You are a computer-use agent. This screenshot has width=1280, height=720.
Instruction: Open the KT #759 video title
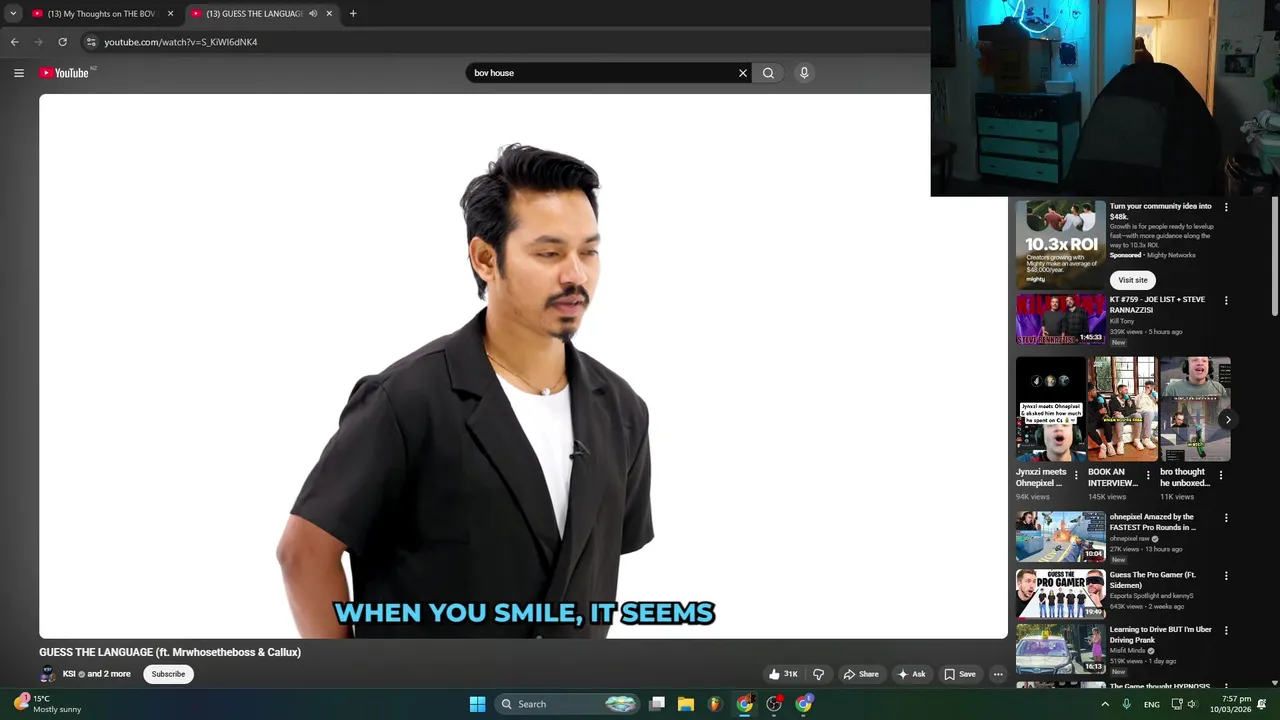(x=1157, y=304)
